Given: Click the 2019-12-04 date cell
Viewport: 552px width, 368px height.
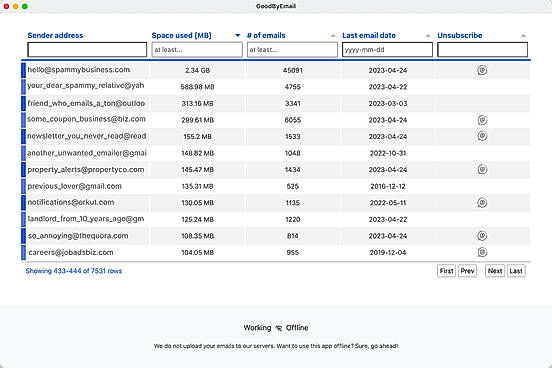Looking at the screenshot, I should 388,252.
